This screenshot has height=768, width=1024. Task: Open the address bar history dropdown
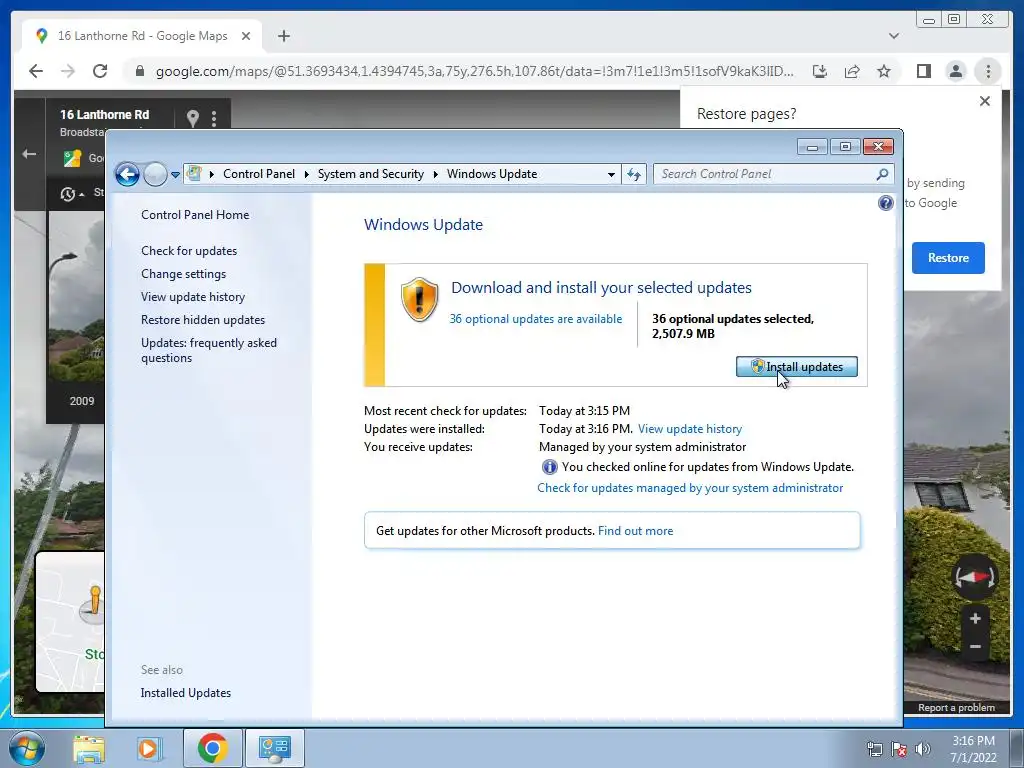click(x=611, y=174)
